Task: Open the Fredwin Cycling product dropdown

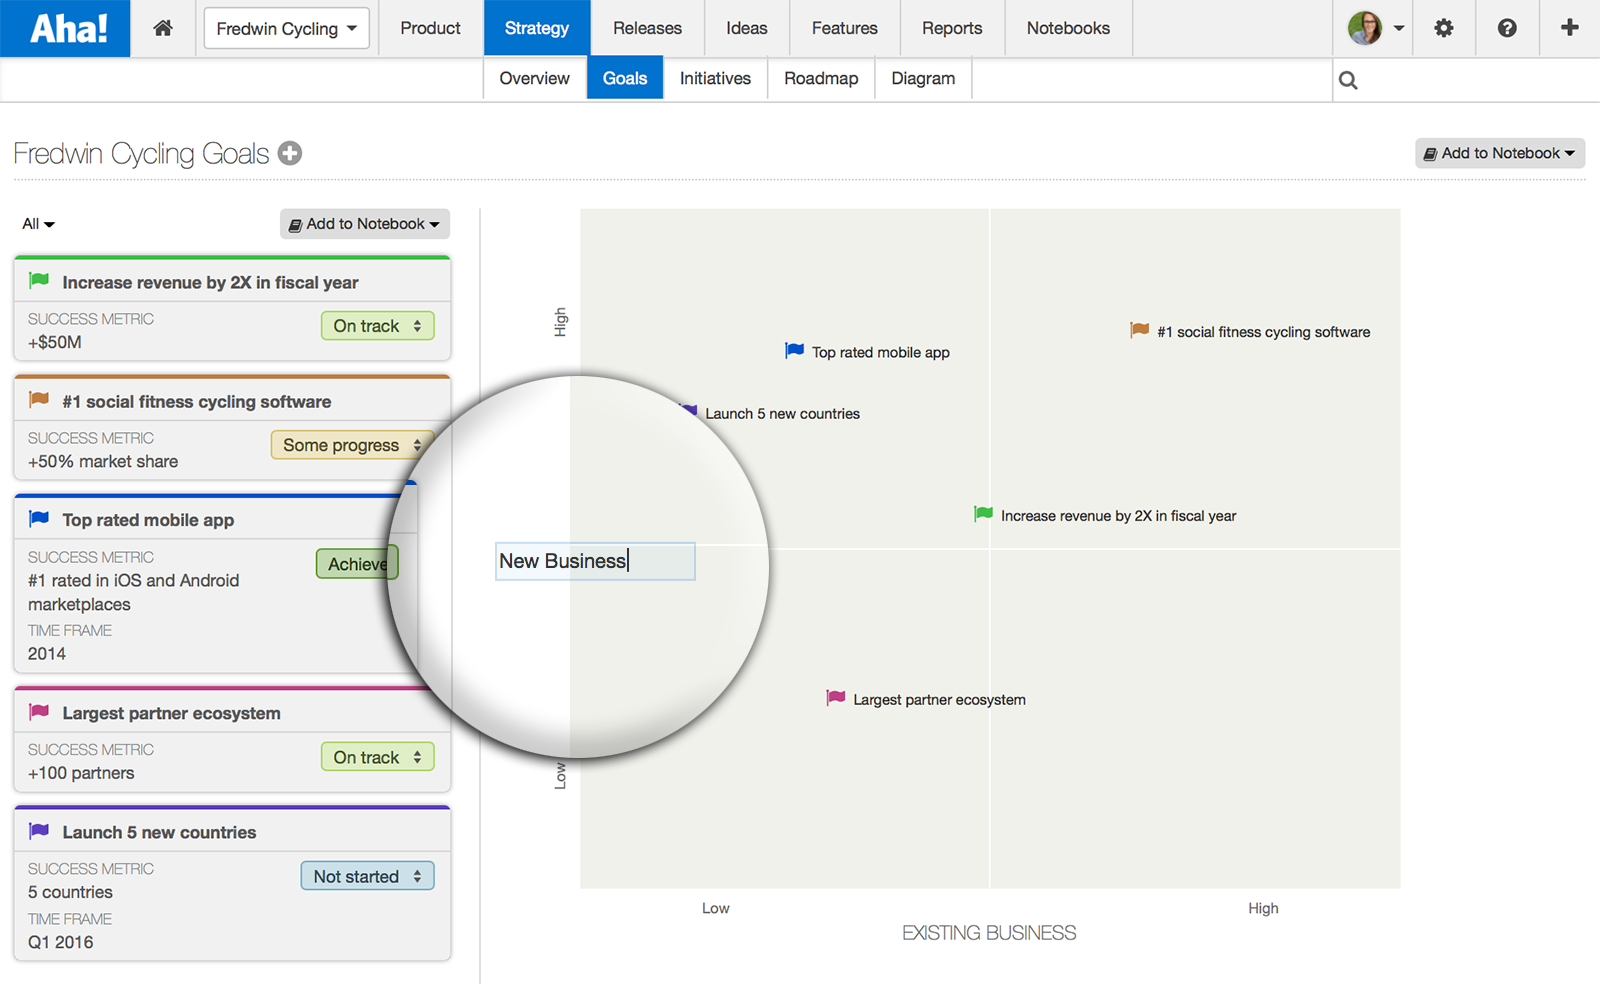Action: pyautogui.click(x=286, y=28)
